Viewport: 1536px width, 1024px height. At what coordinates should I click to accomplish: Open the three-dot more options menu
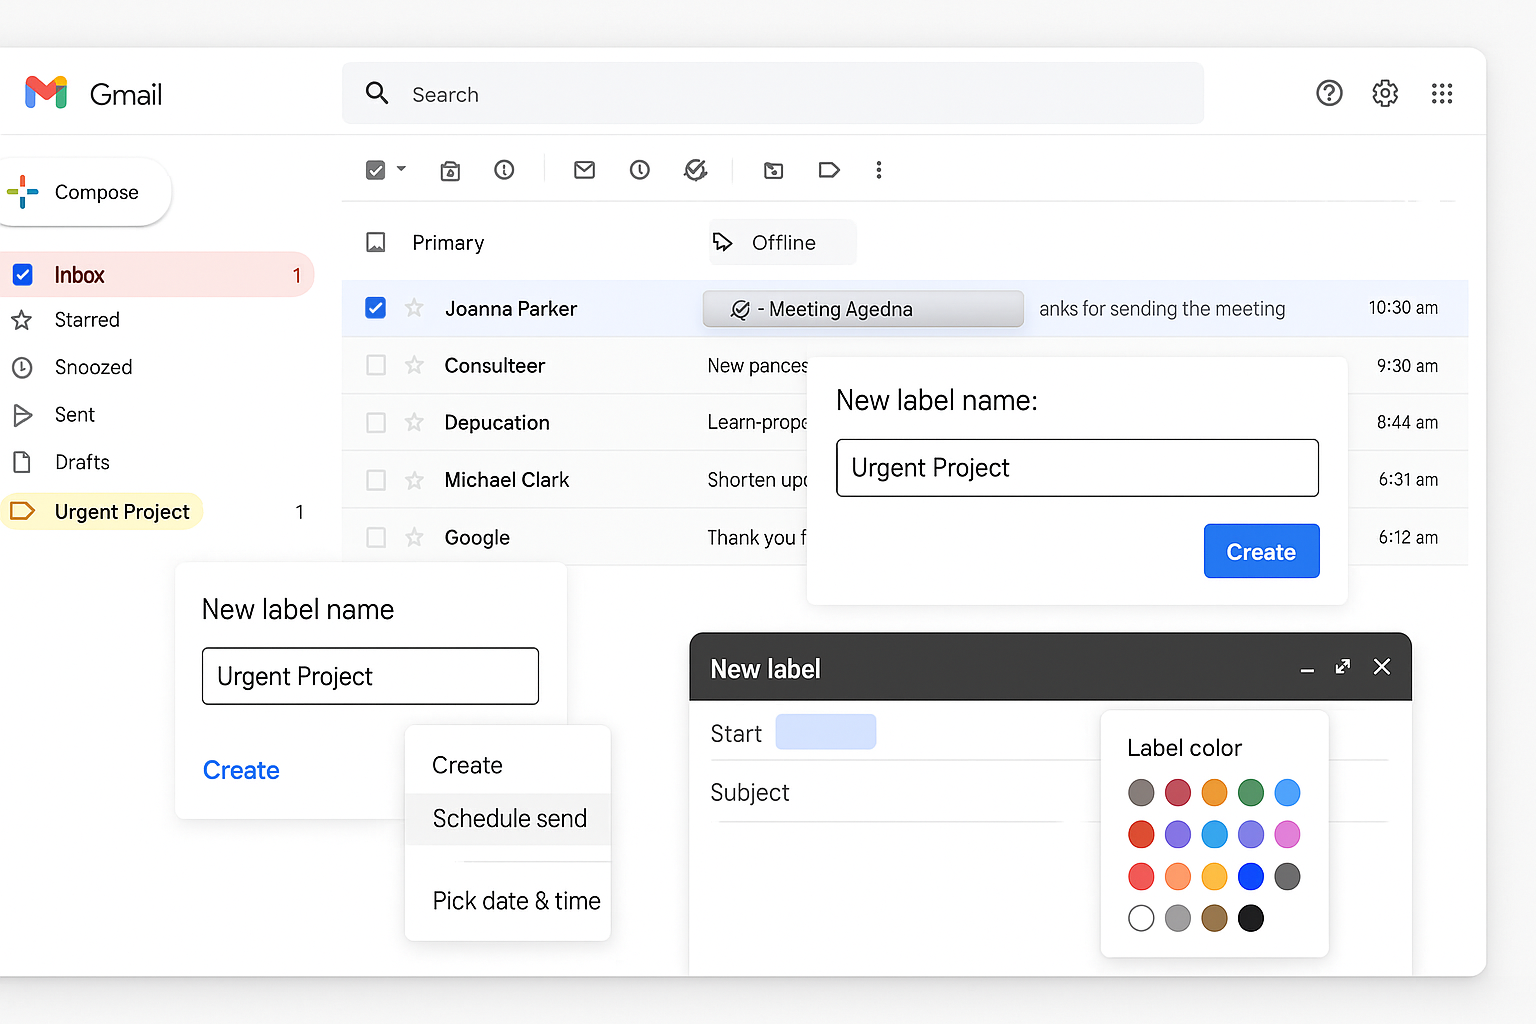coord(879,170)
